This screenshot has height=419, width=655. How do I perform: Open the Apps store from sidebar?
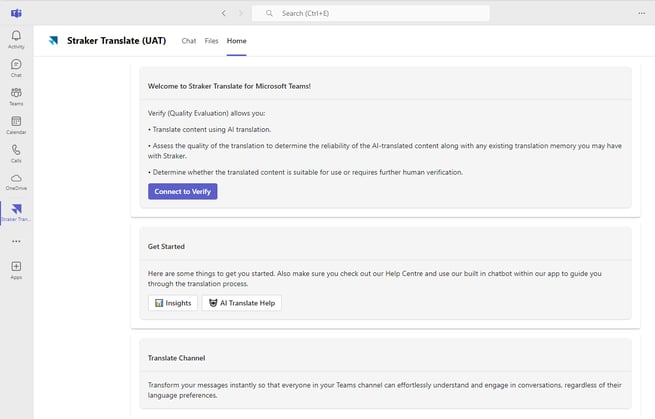[16, 270]
